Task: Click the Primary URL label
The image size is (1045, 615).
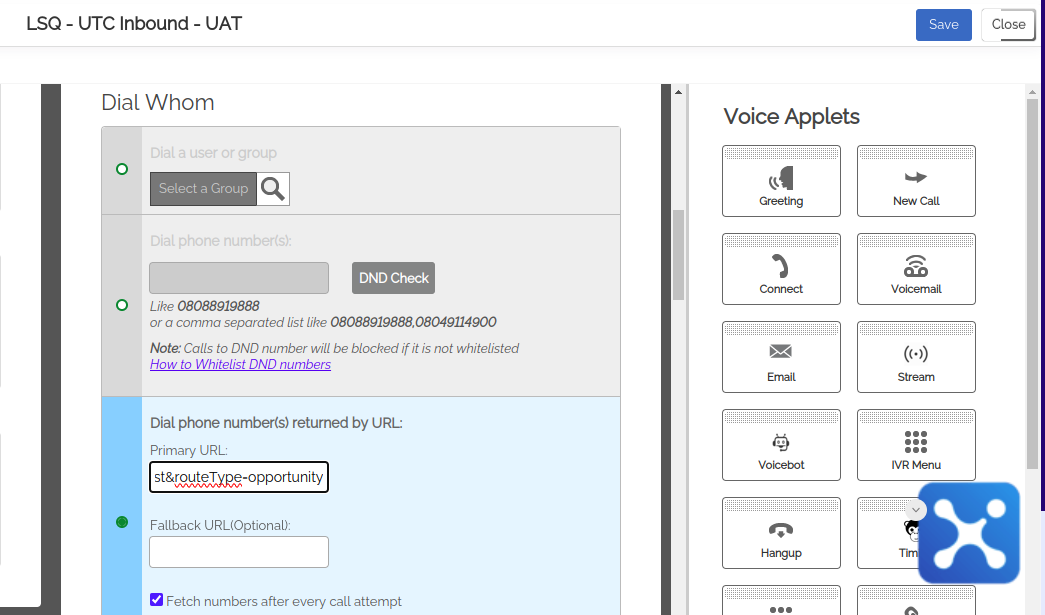Action: [189, 450]
